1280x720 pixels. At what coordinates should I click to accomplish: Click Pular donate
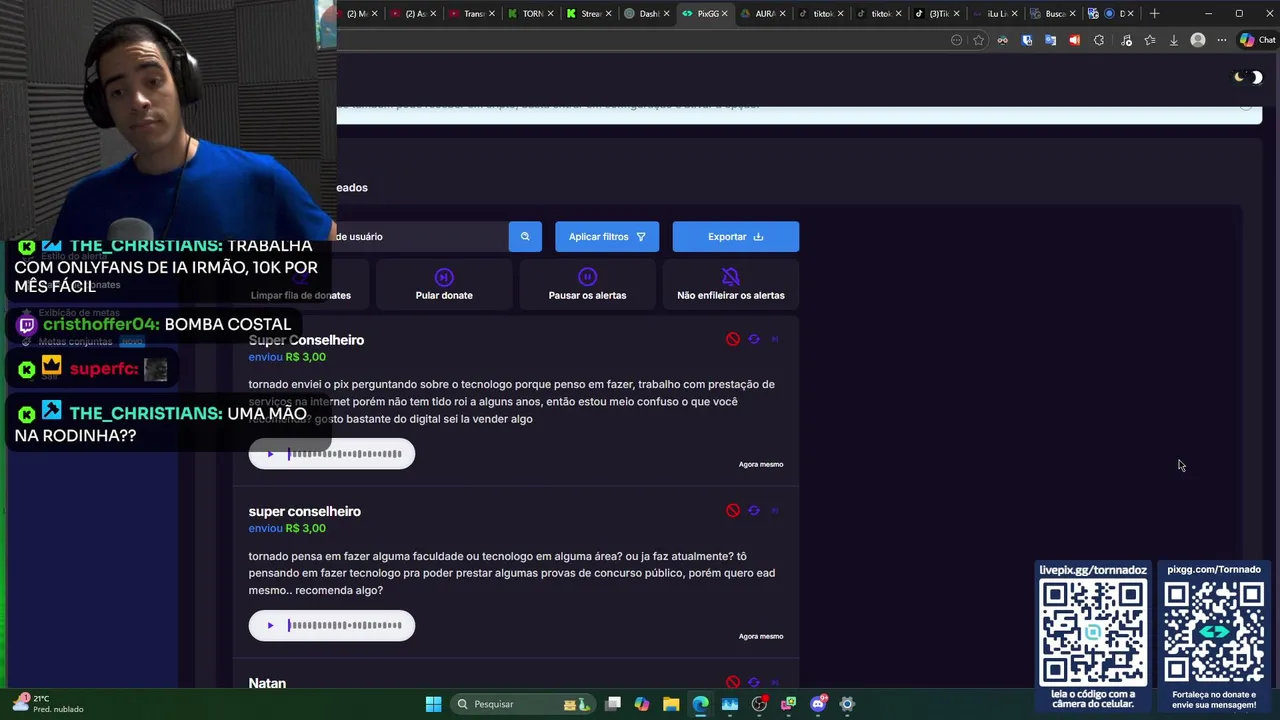[x=444, y=284]
